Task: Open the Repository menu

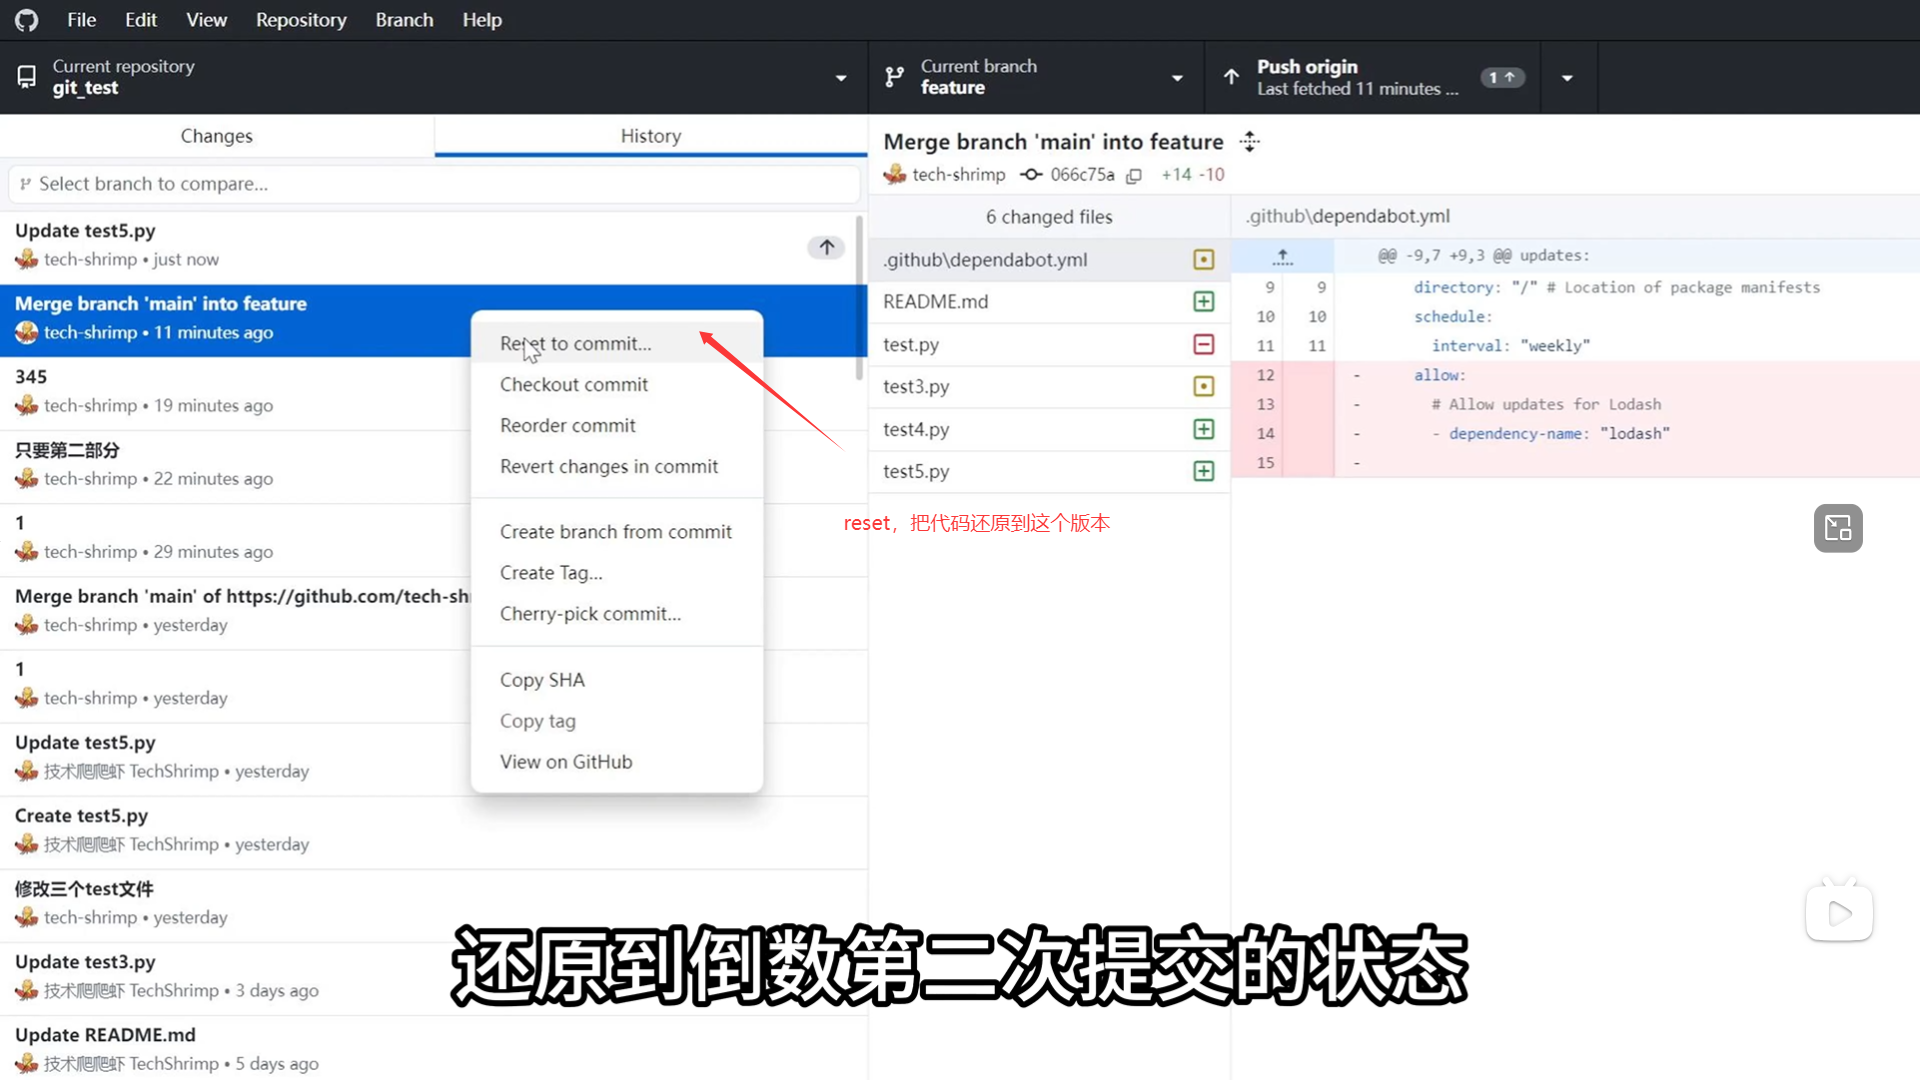Action: pyautogui.click(x=300, y=20)
